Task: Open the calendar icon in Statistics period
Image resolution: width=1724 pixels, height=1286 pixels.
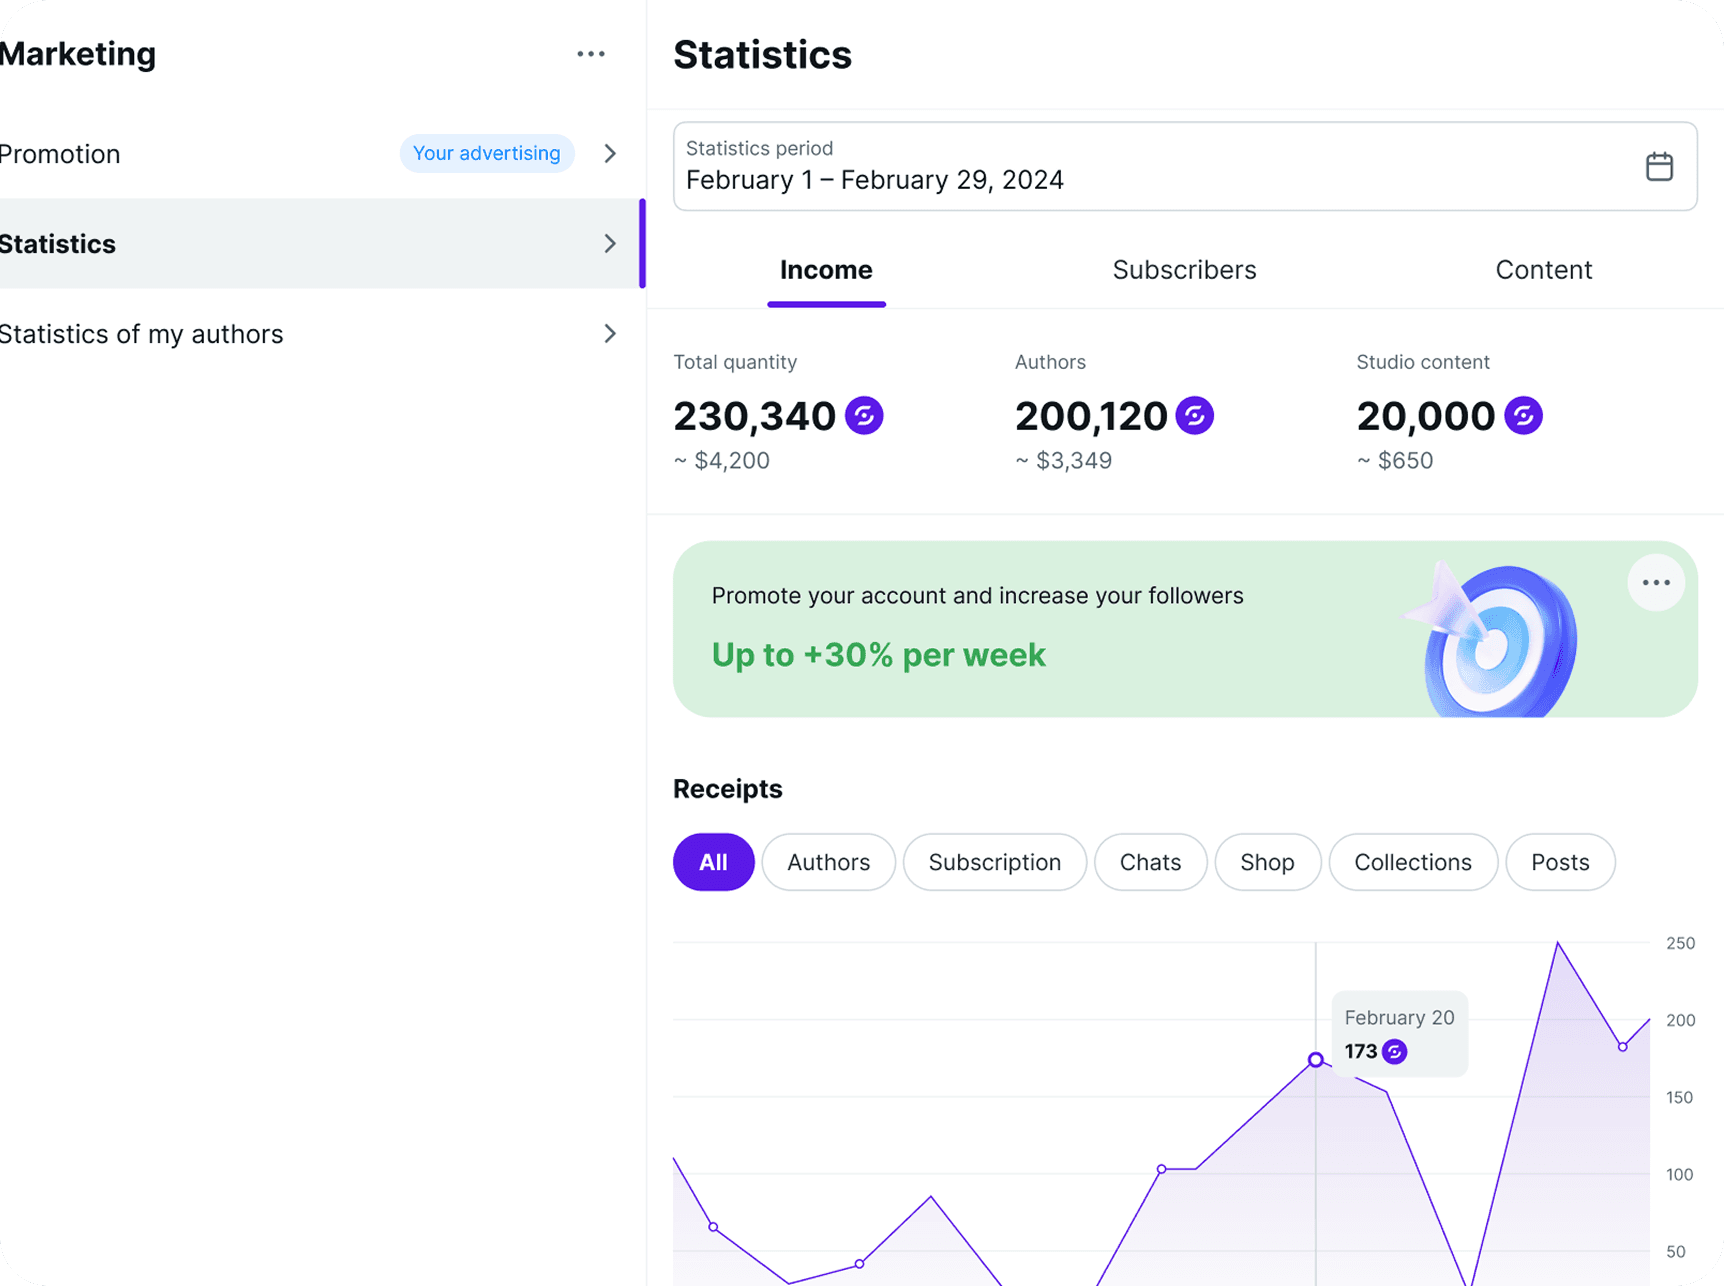Action: (1659, 166)
